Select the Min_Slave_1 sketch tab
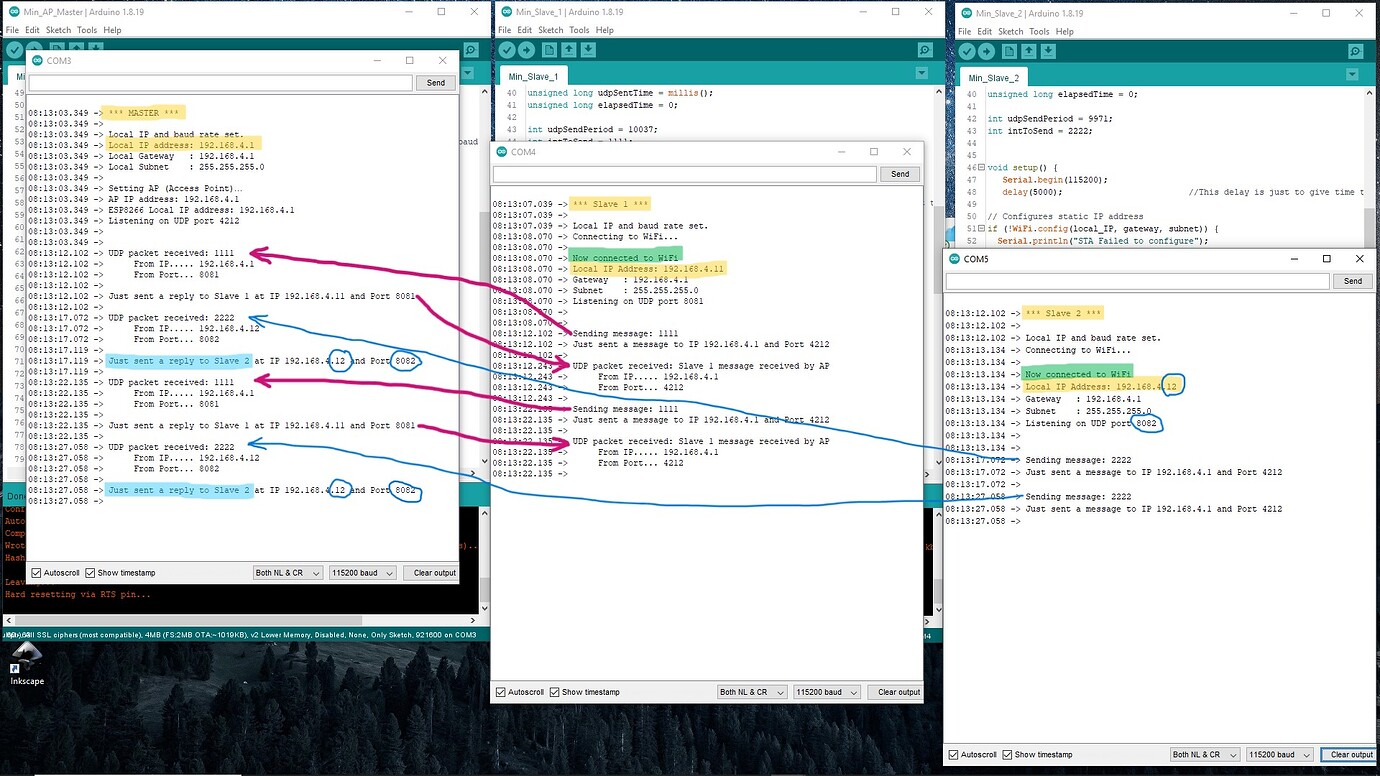 (534, 75)
